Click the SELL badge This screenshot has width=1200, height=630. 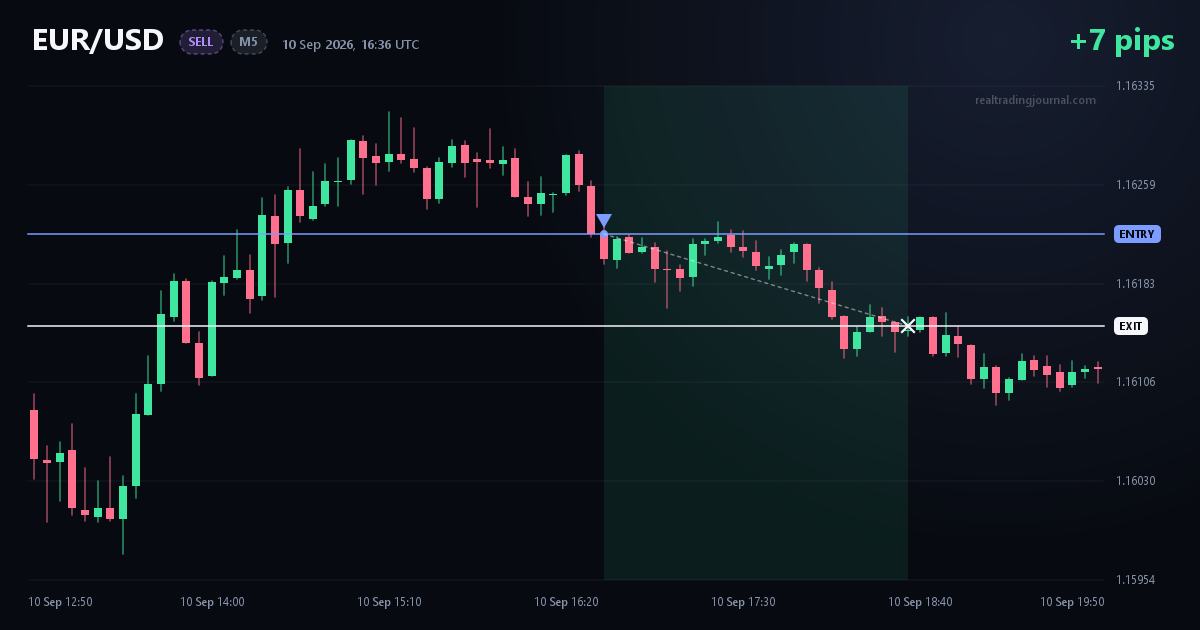(x=201, y=42)
